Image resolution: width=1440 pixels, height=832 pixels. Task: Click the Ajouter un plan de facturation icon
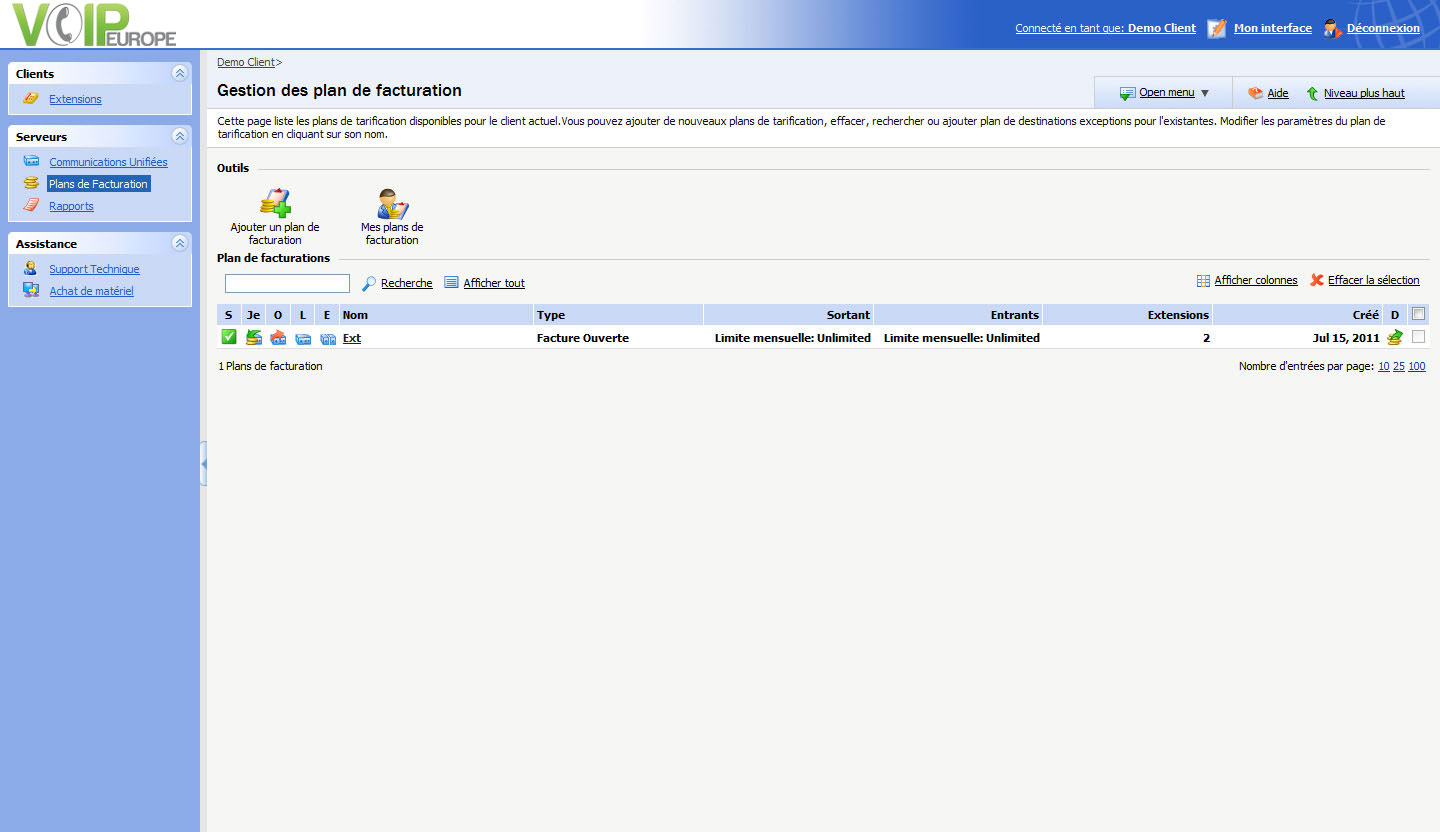pyautogui.click(x=275, y=203)
